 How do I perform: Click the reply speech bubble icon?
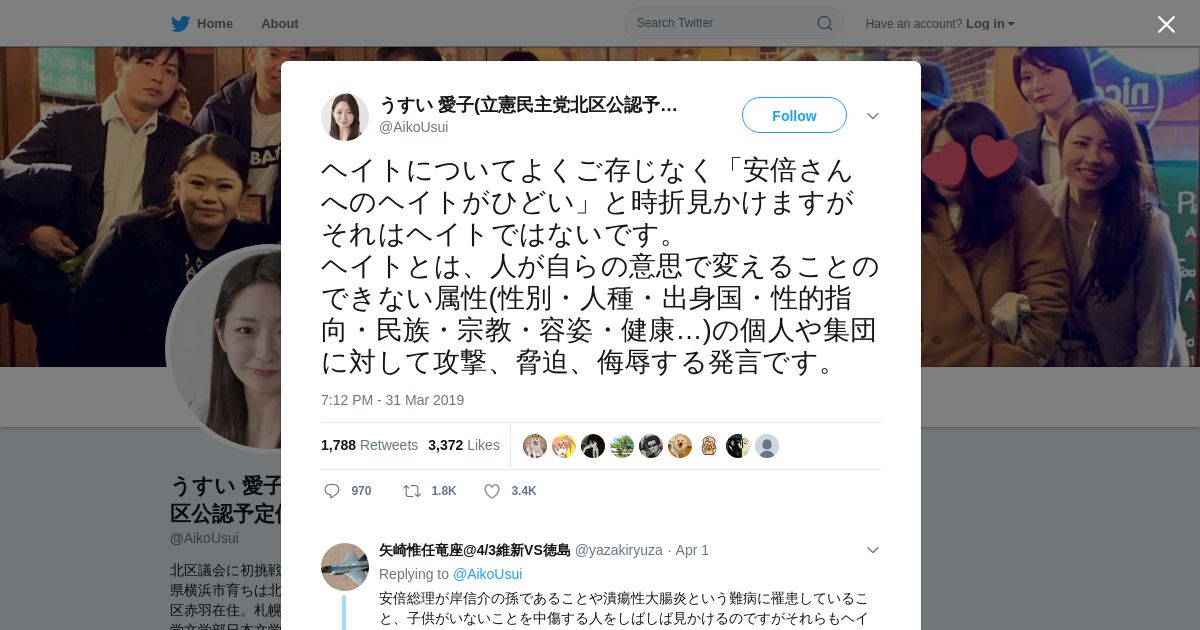point(332,491)
